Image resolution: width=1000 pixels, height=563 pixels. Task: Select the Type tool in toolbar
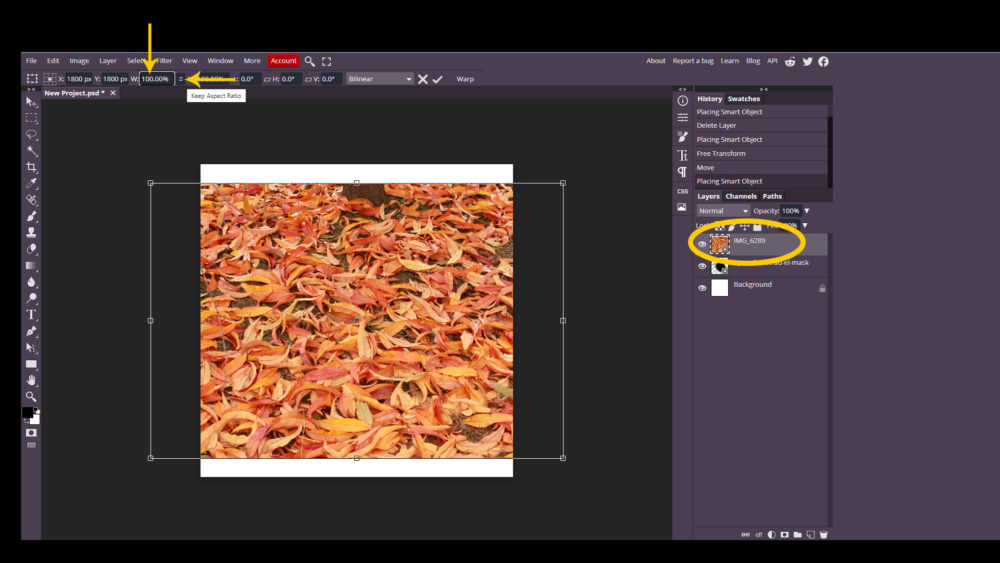pyautogui.click(x=31, y=314)
